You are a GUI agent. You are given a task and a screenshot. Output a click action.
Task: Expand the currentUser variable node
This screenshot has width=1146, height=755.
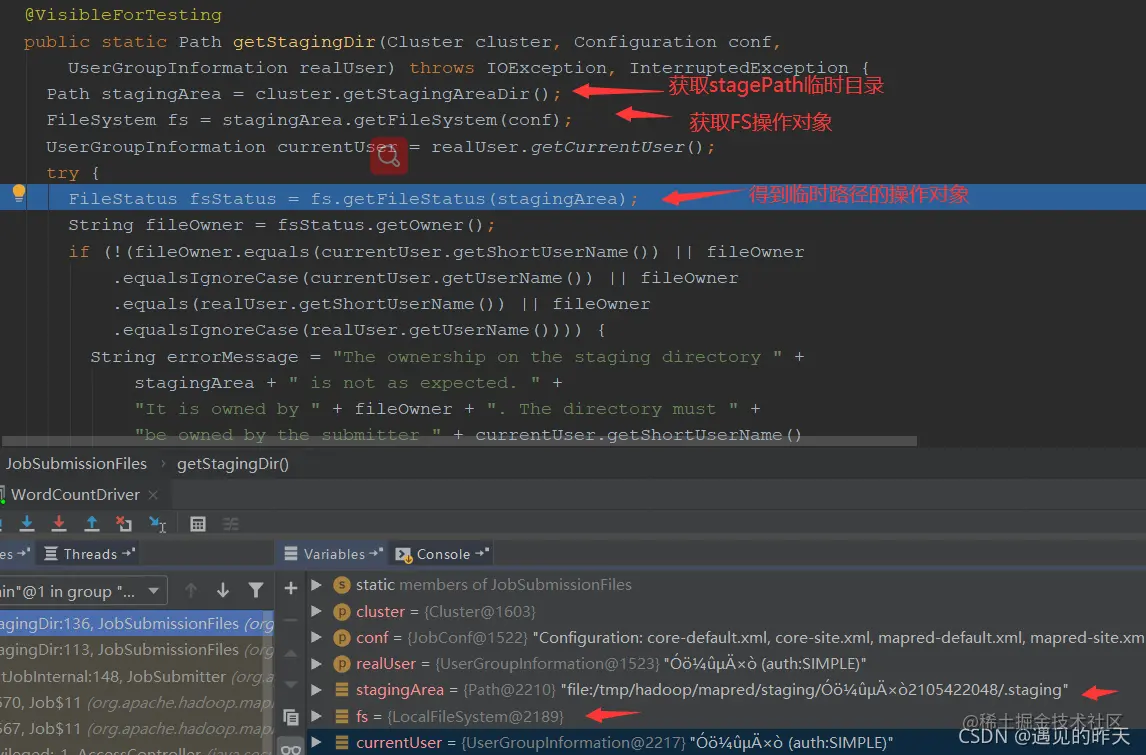(x=316, y=743)
